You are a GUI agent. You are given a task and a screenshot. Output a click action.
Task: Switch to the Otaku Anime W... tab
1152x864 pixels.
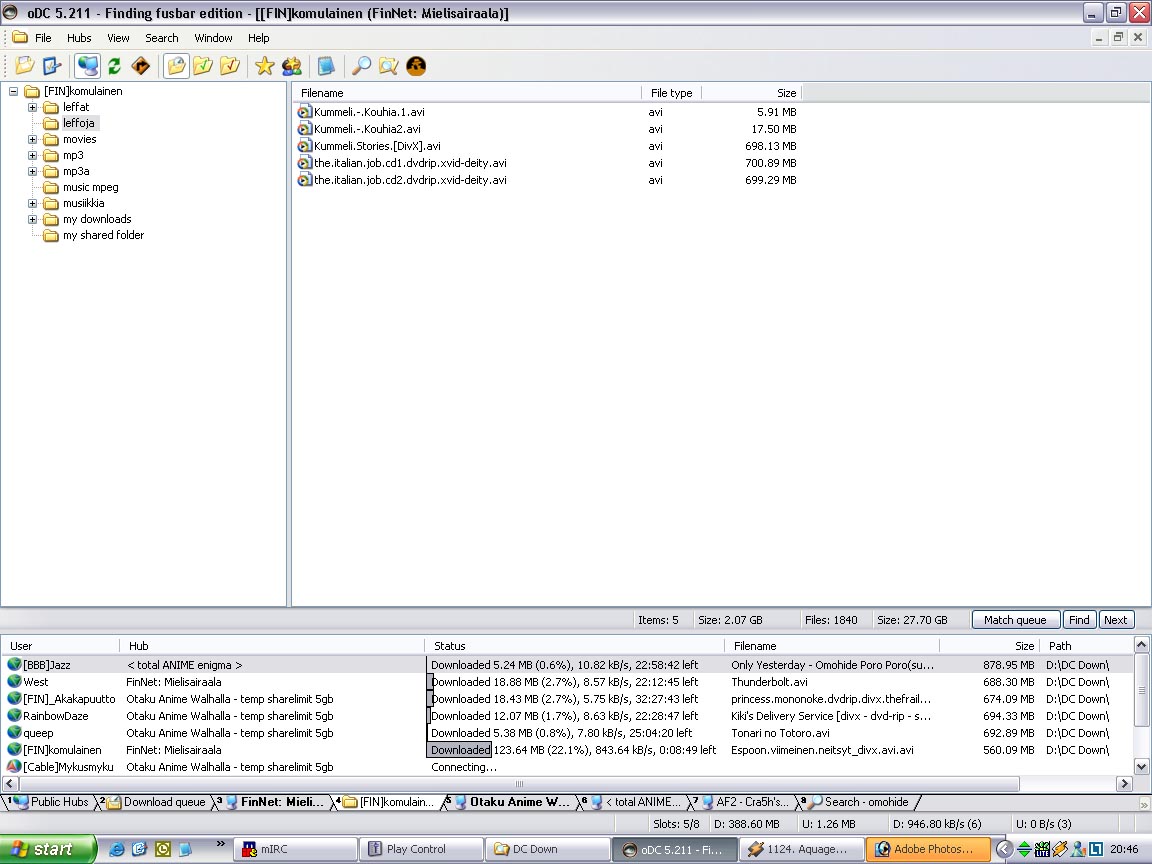pyautogui.click(x=511, y=802)
